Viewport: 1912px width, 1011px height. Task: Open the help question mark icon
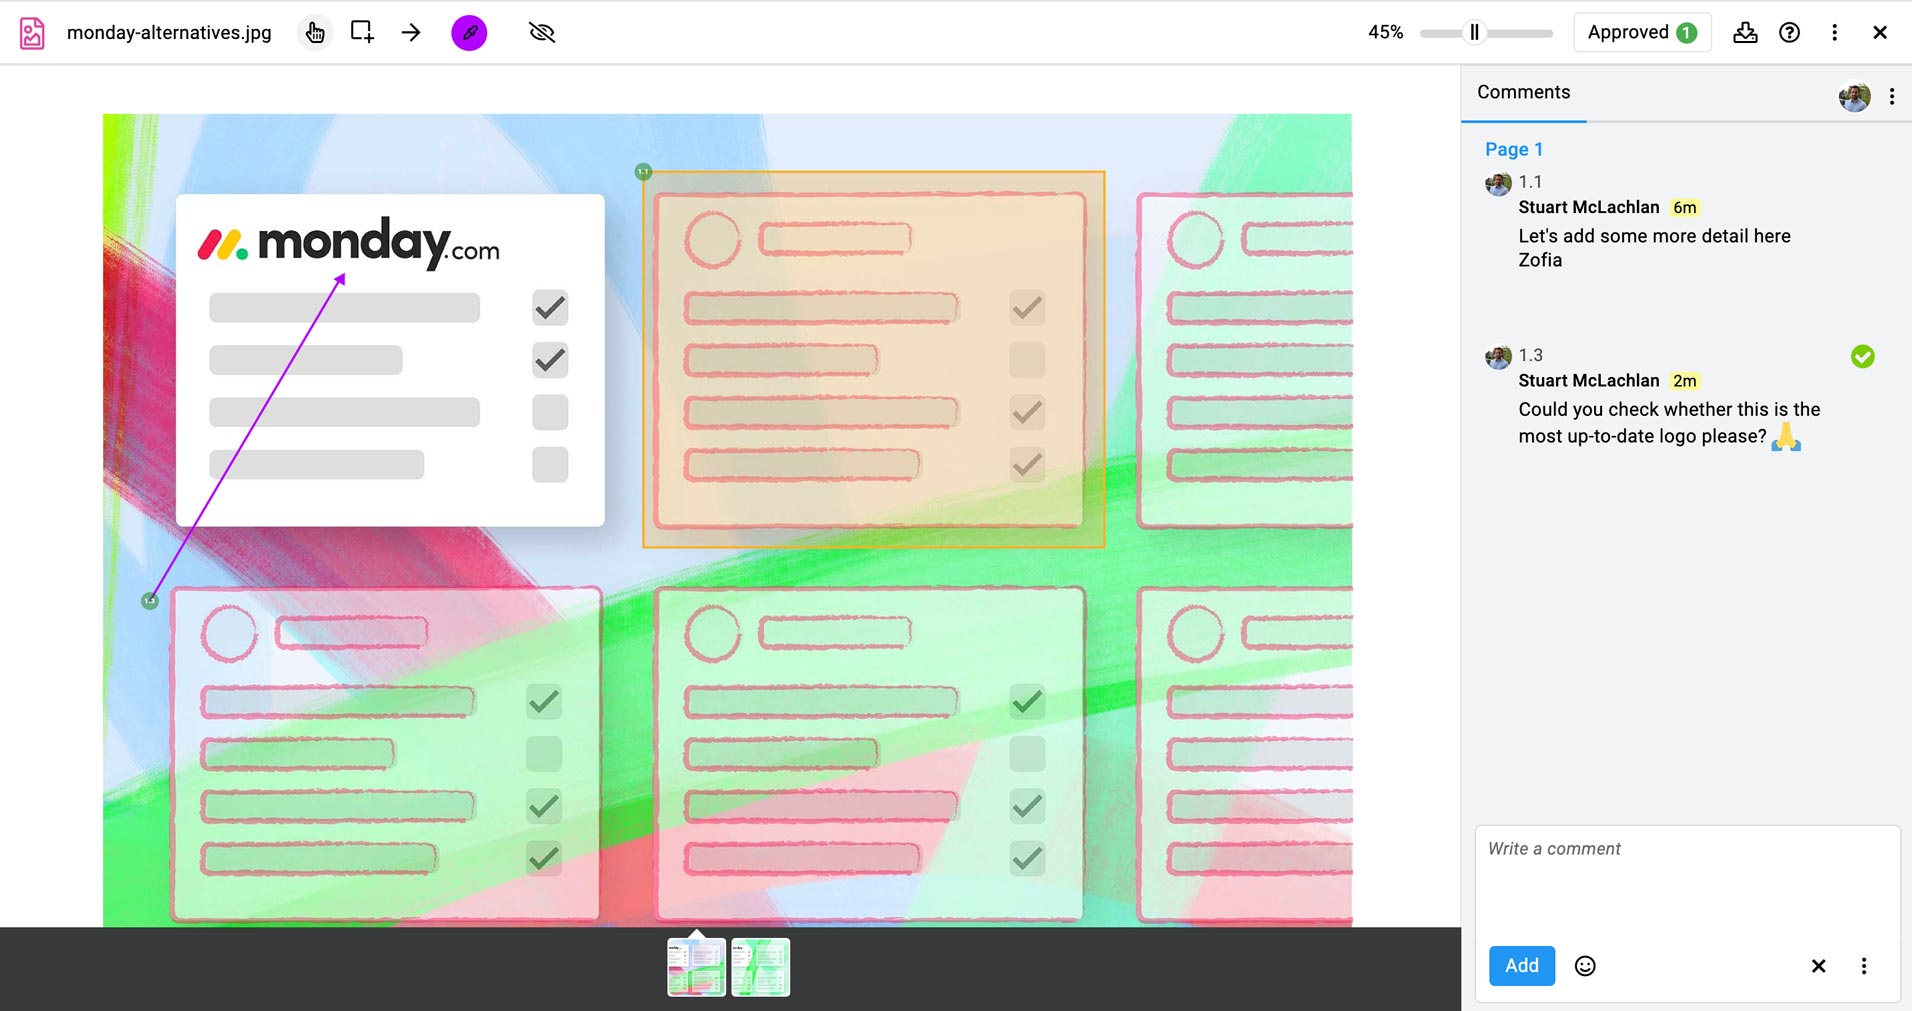[1790, 33]
